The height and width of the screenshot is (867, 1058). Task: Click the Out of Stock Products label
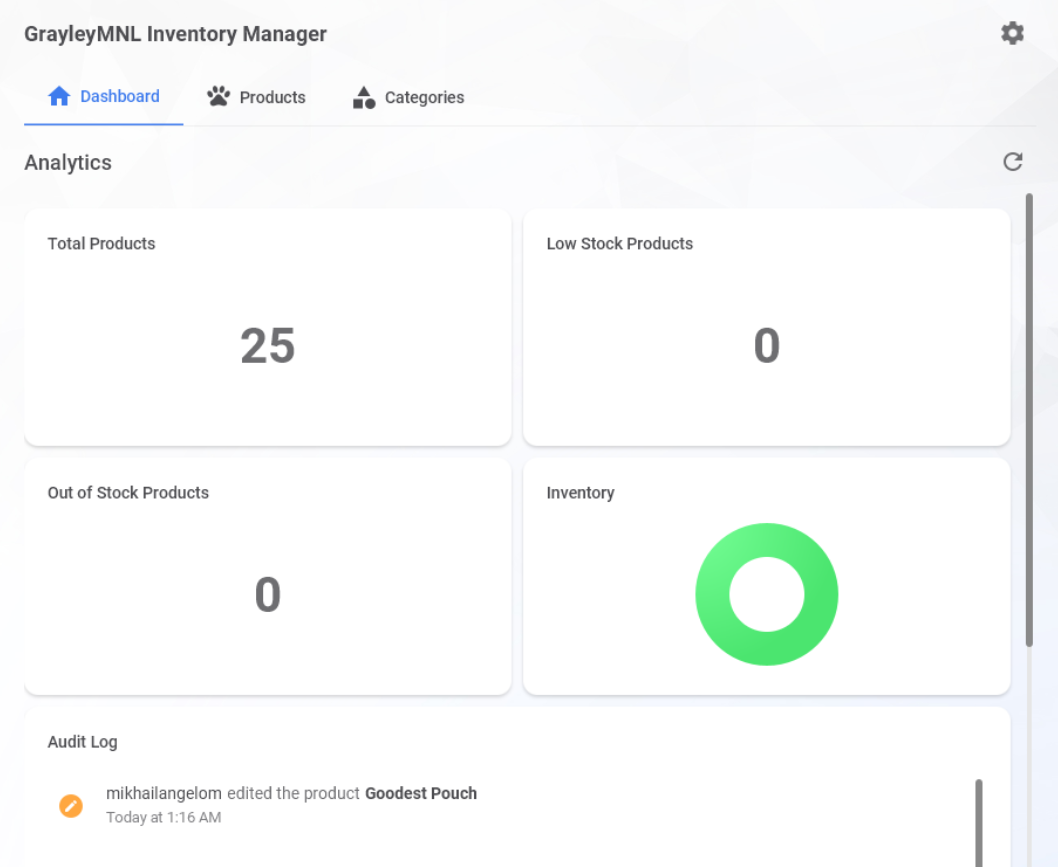[x=128, y=493]
